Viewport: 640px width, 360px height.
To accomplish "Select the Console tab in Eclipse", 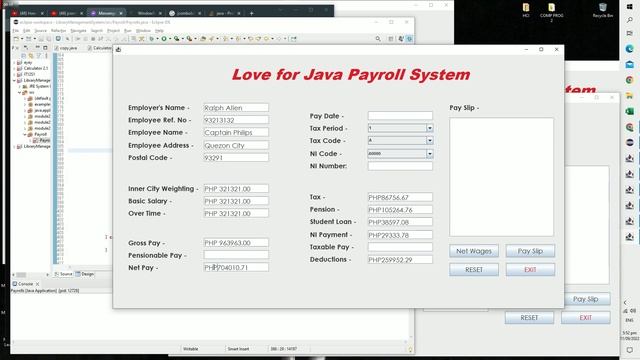I will click(x=25, y=284).
